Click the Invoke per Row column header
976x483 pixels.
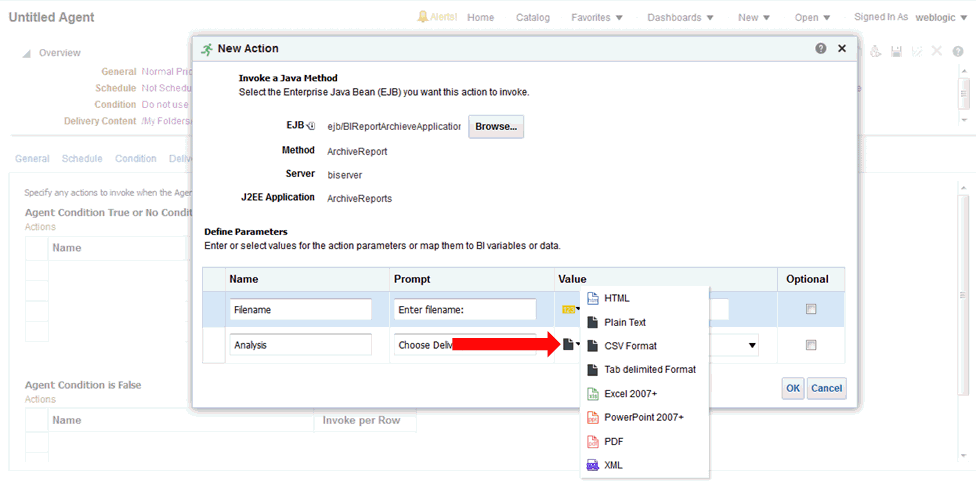pyautogui.click(x=362, y=421)
